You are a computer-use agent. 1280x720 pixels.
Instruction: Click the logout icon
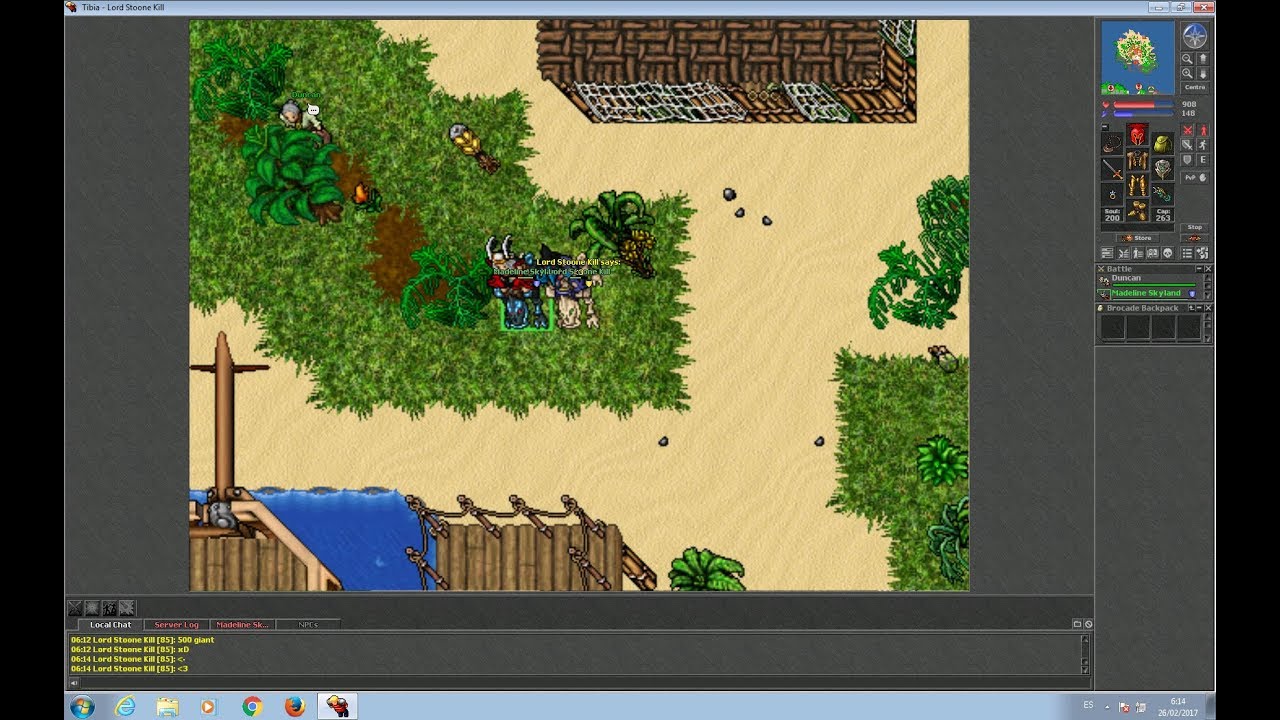click(x=1202, y=252)
